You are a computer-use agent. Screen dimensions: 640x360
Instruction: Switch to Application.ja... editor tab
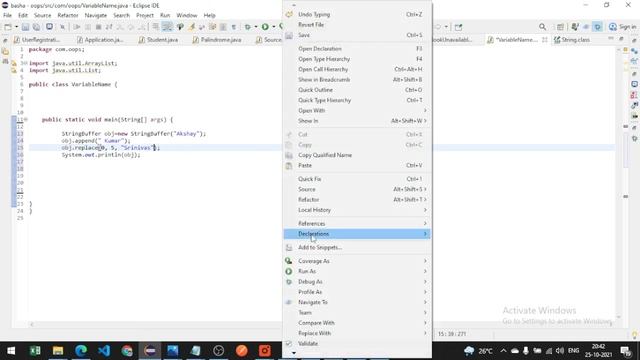(x=100, y=40)
